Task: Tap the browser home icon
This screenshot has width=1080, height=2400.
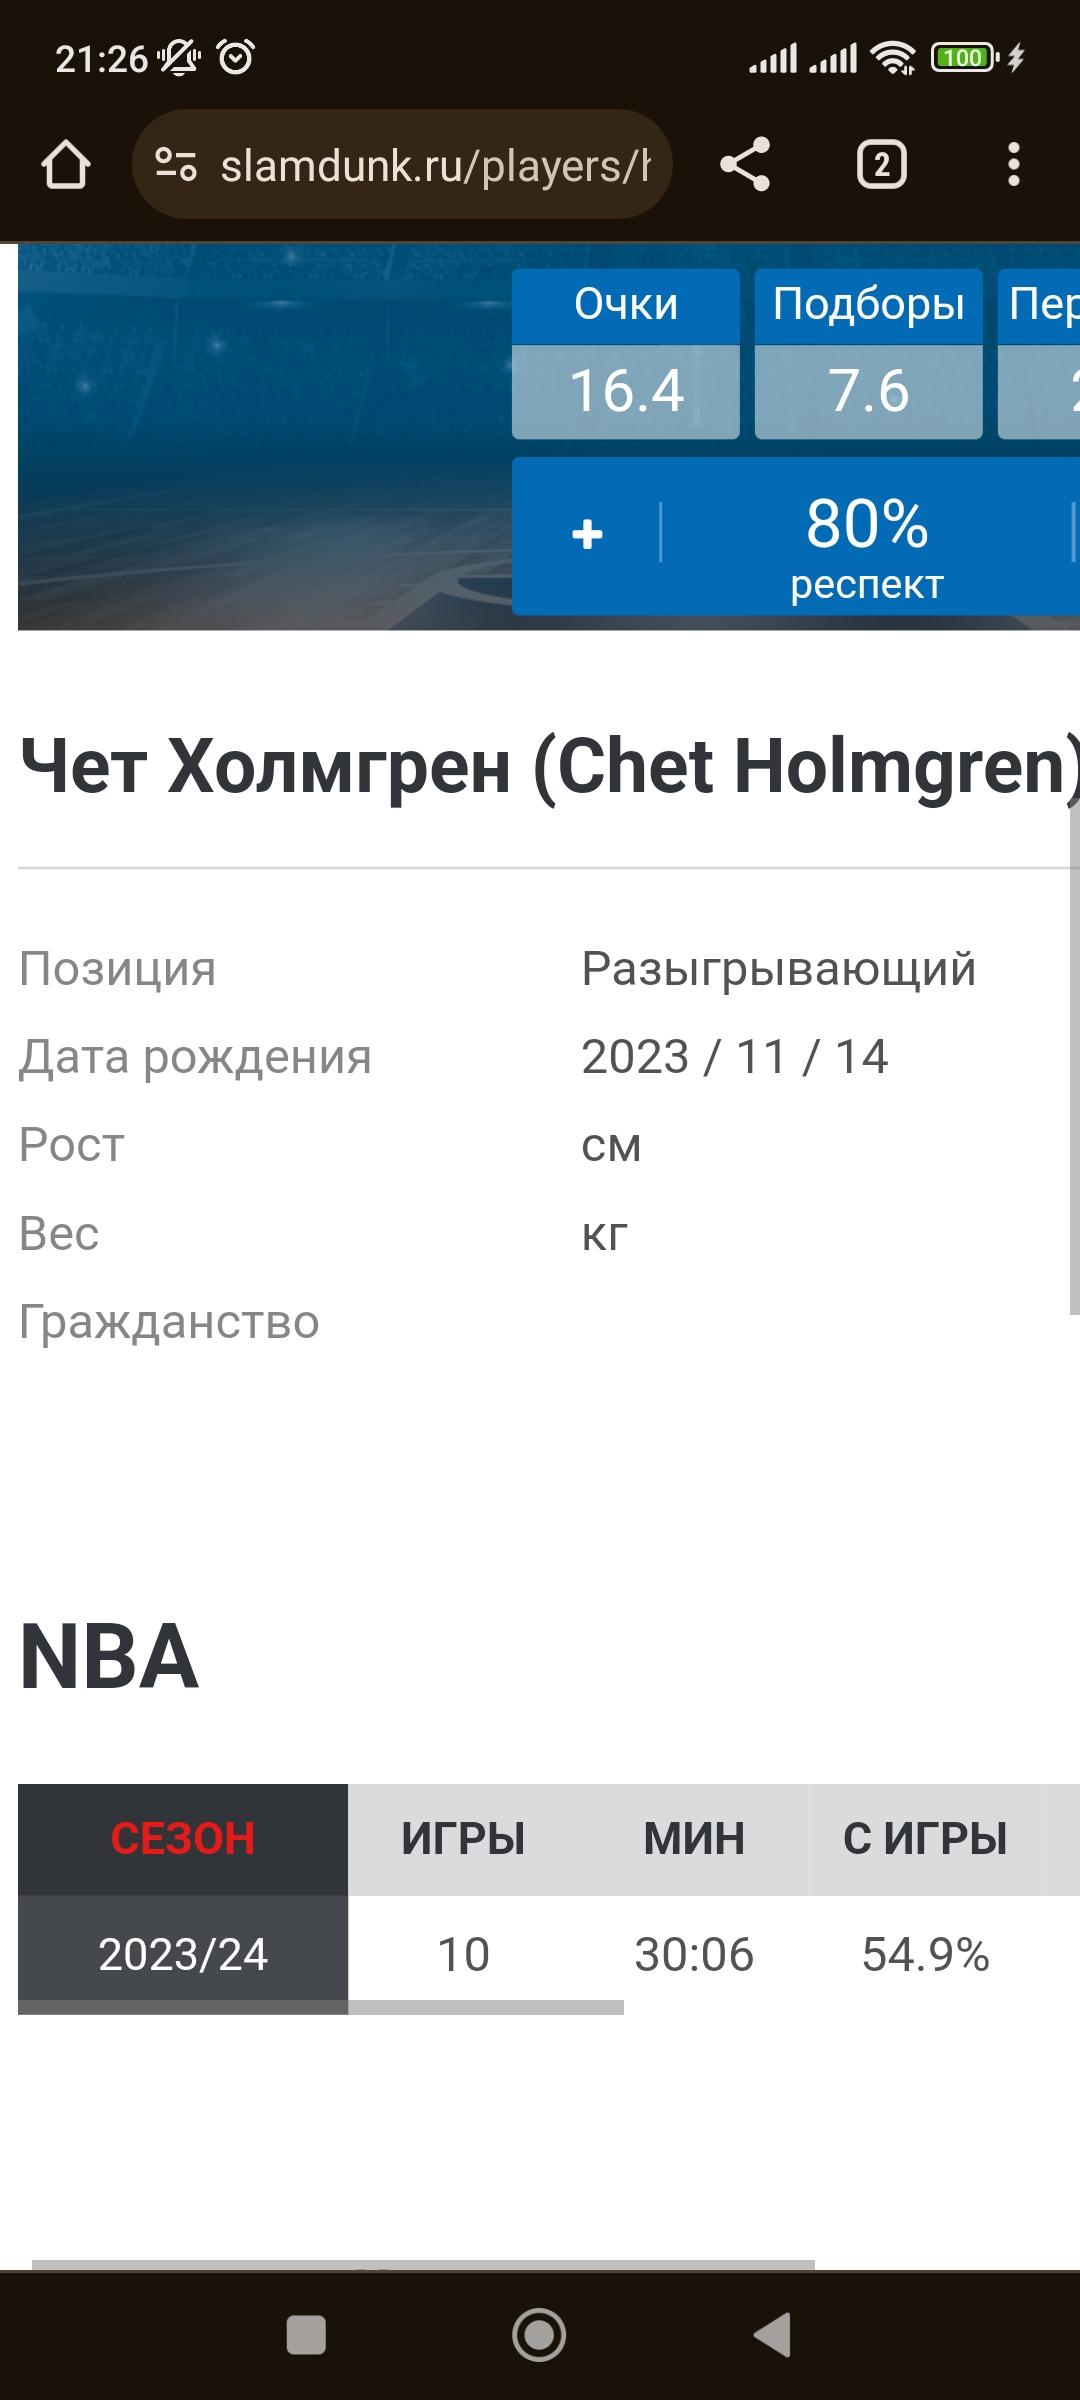Action: [x=66, y=165]
